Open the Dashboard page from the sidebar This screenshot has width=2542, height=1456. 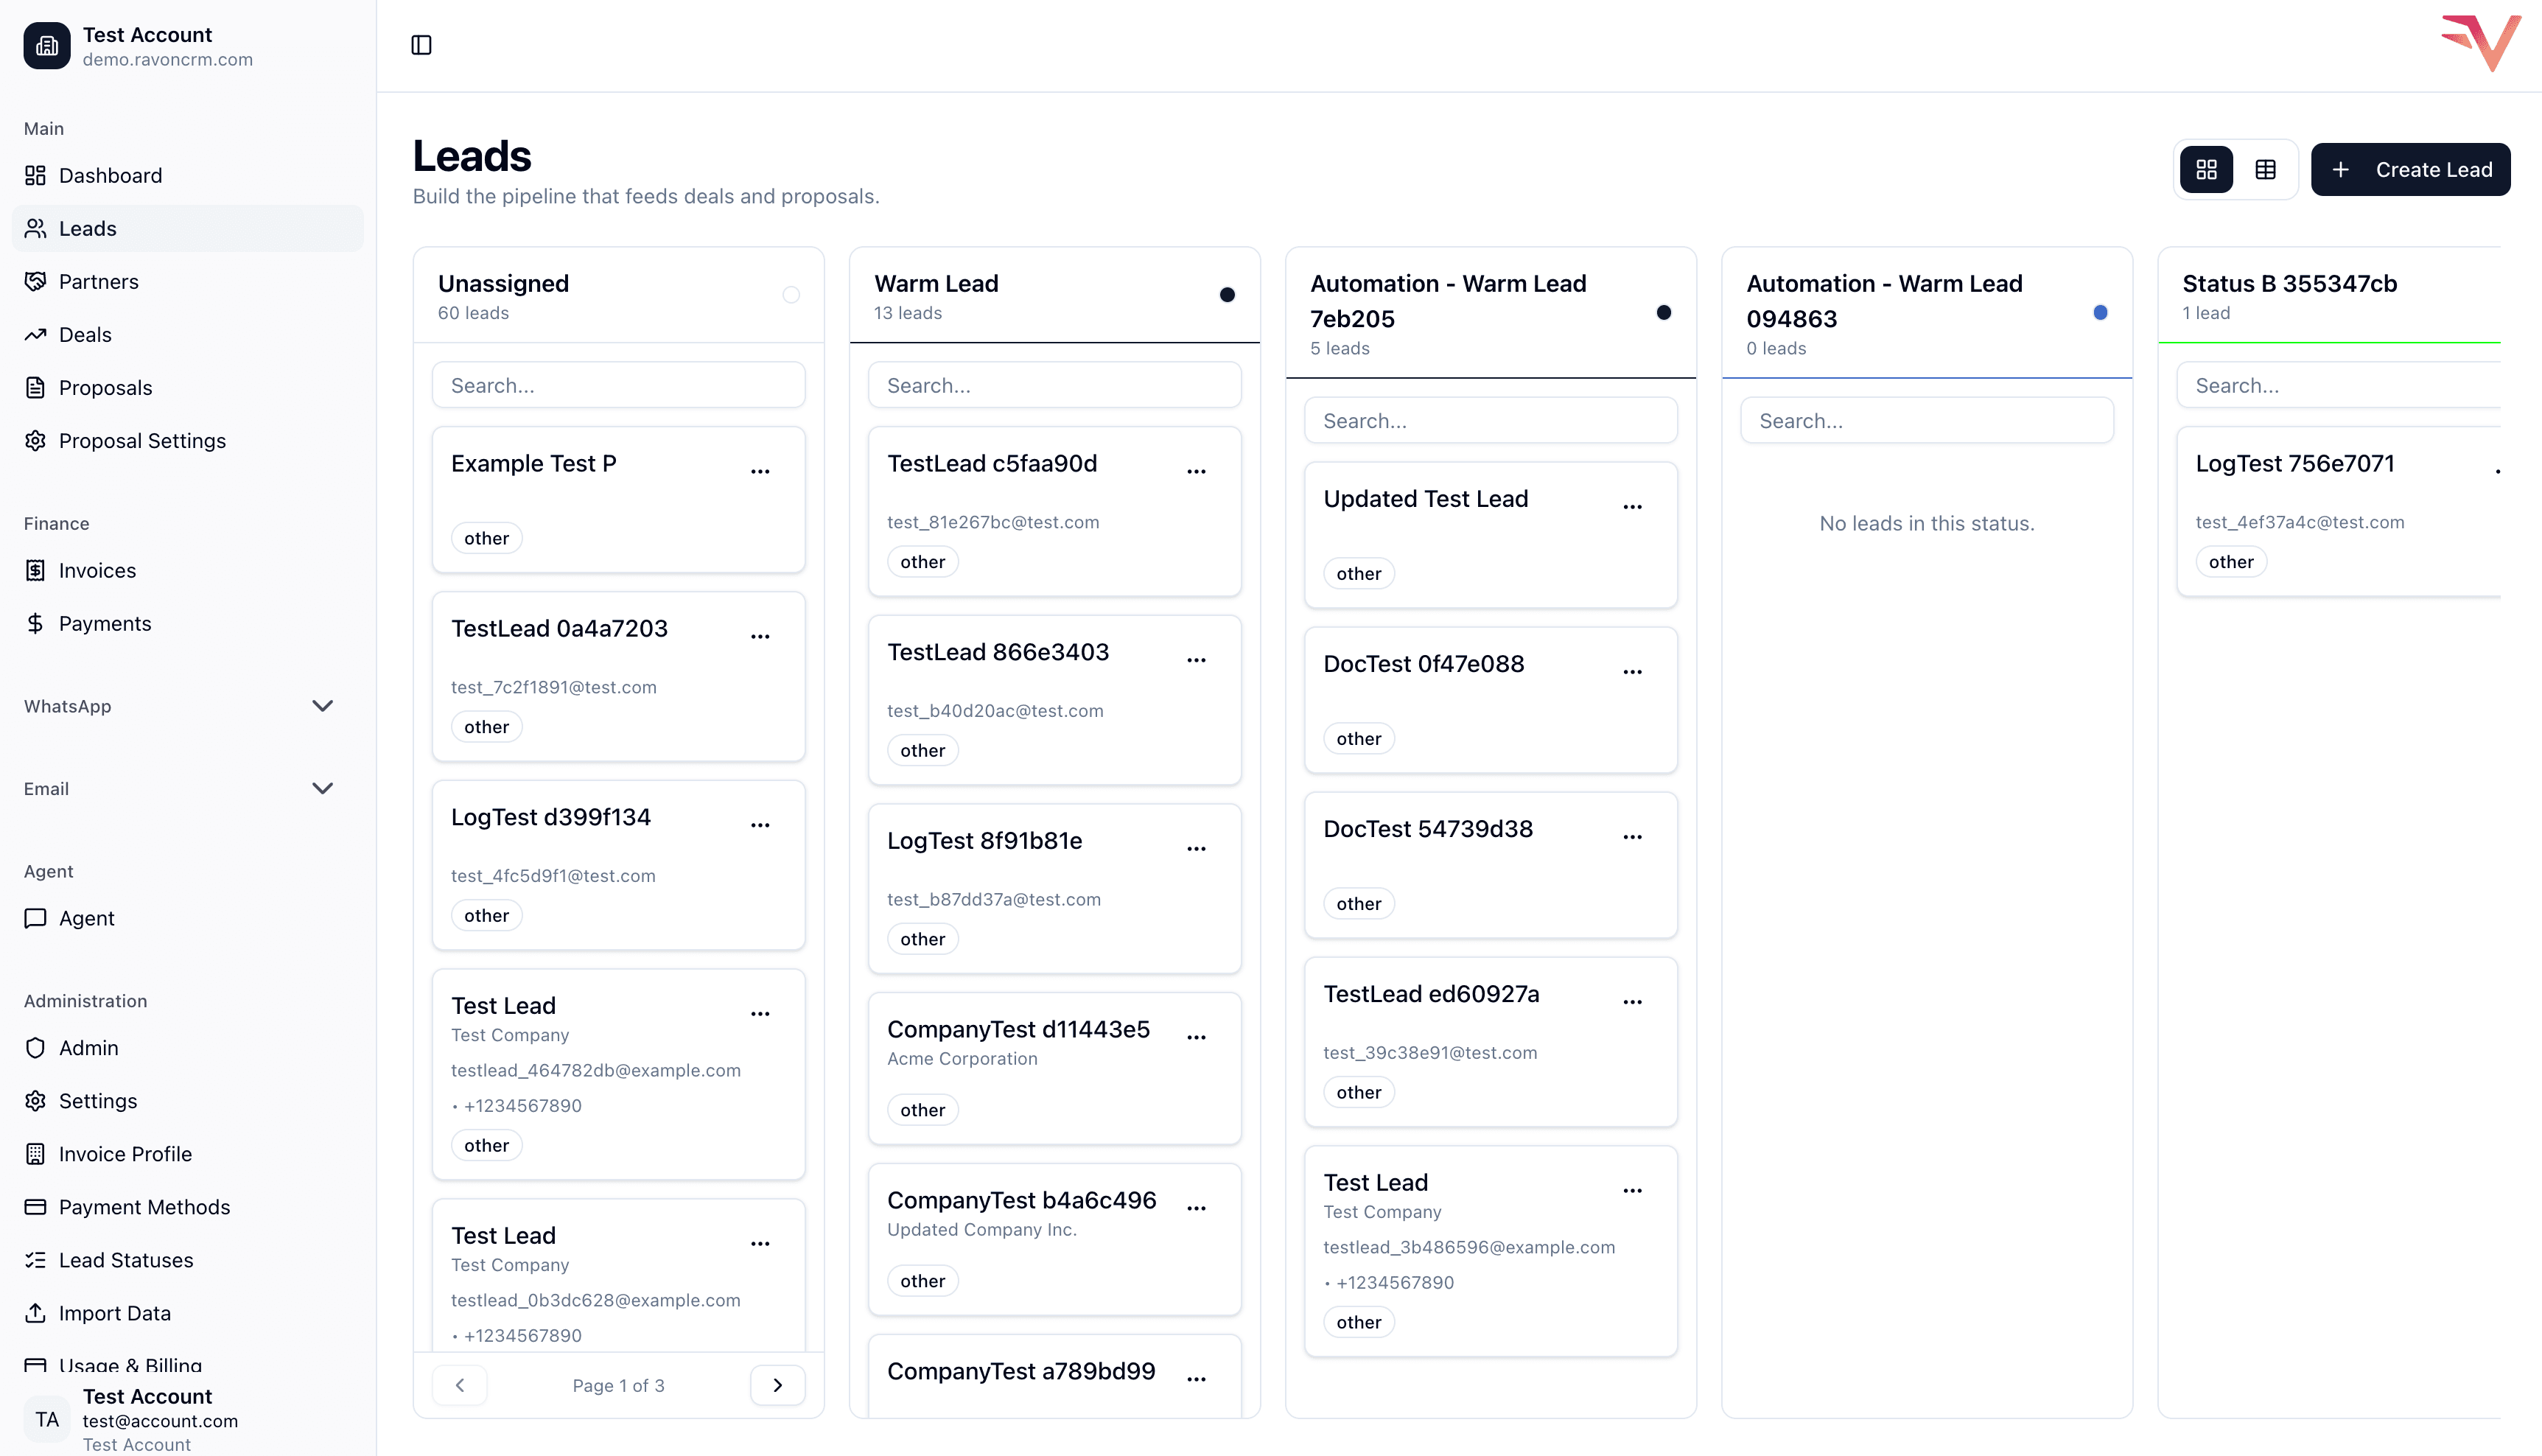click(110, 175)
